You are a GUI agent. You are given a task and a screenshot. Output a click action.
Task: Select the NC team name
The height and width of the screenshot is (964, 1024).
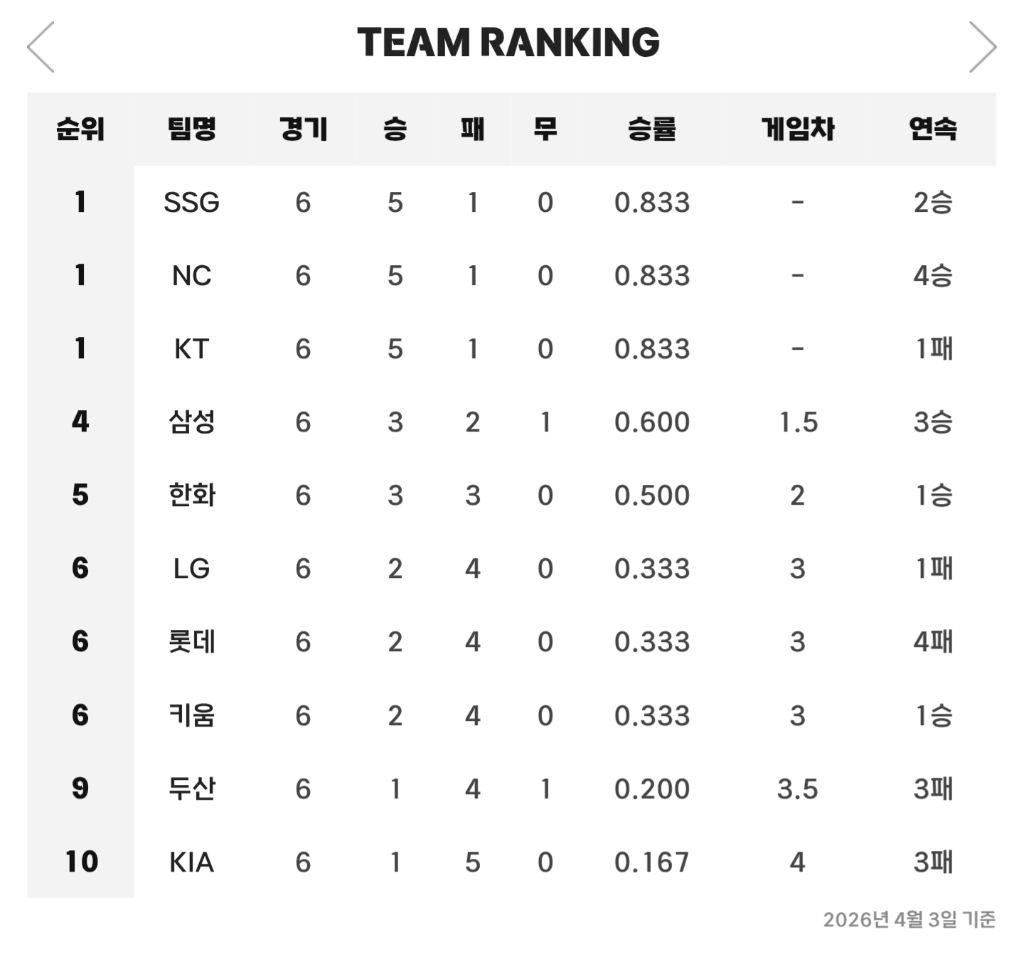coord(191,276)
